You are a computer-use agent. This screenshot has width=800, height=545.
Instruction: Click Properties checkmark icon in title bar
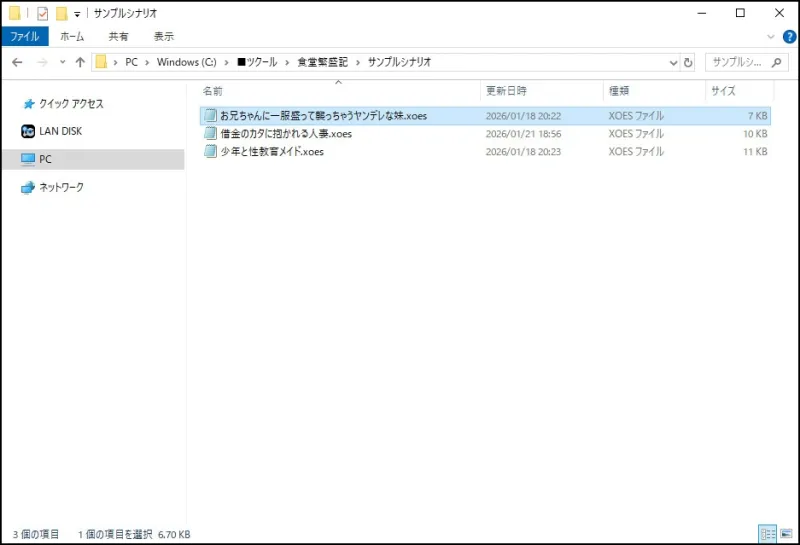[43, 13]
